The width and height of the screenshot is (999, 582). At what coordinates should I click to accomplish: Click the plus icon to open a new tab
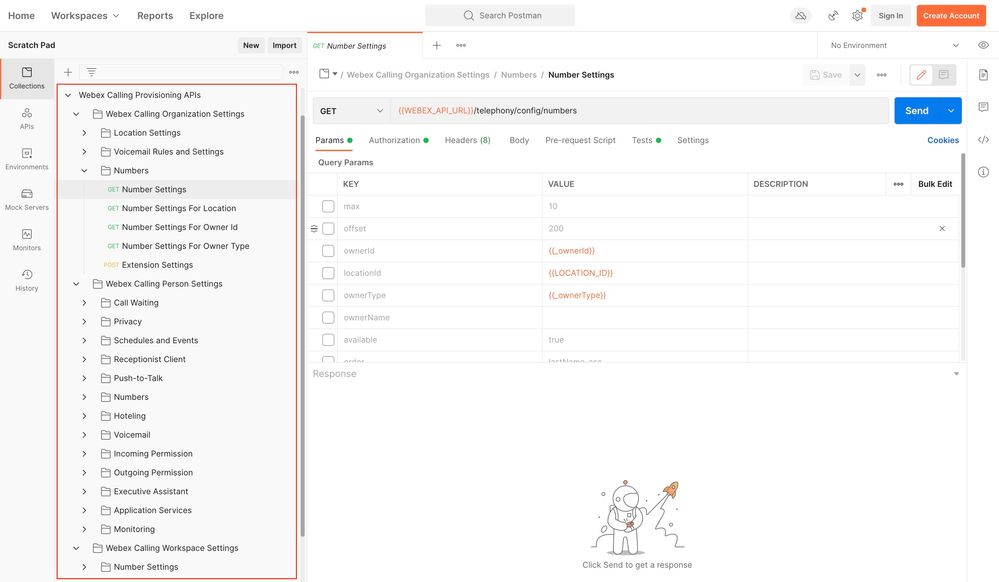[437, 45]
